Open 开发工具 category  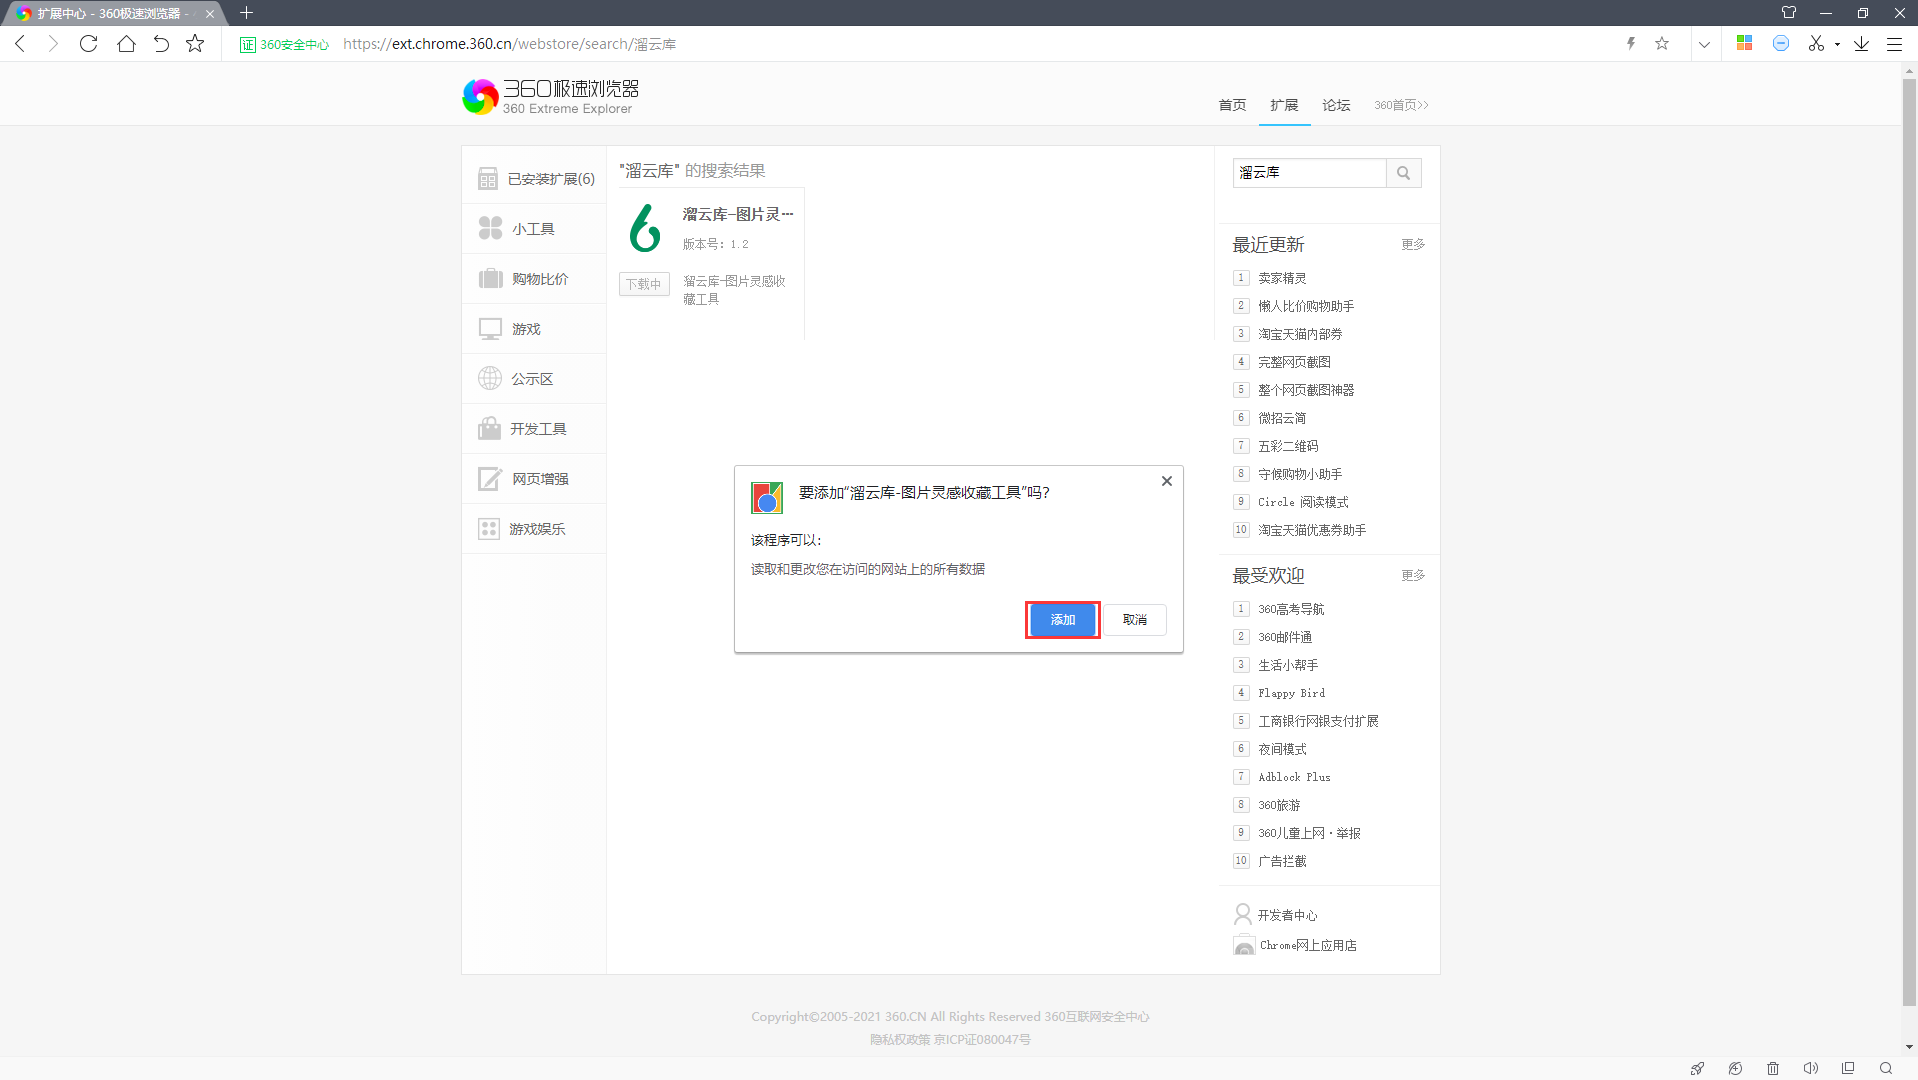535,429
